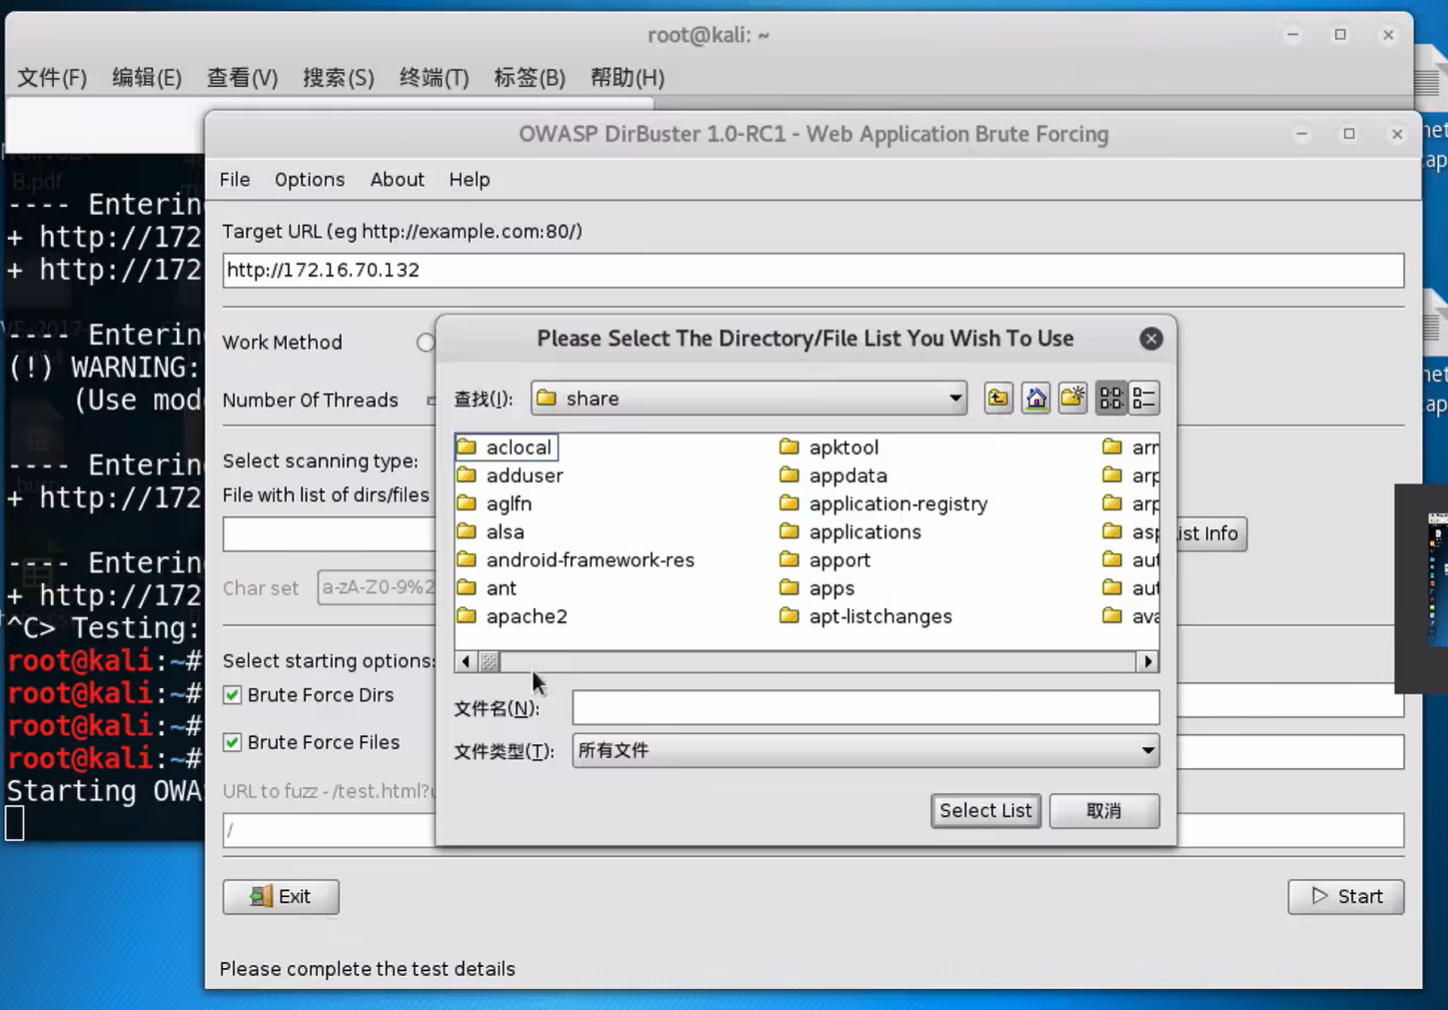Open terminal 文件(F) menu
This screenshot has width=1448, height=1010.
[x=52, y=78]
